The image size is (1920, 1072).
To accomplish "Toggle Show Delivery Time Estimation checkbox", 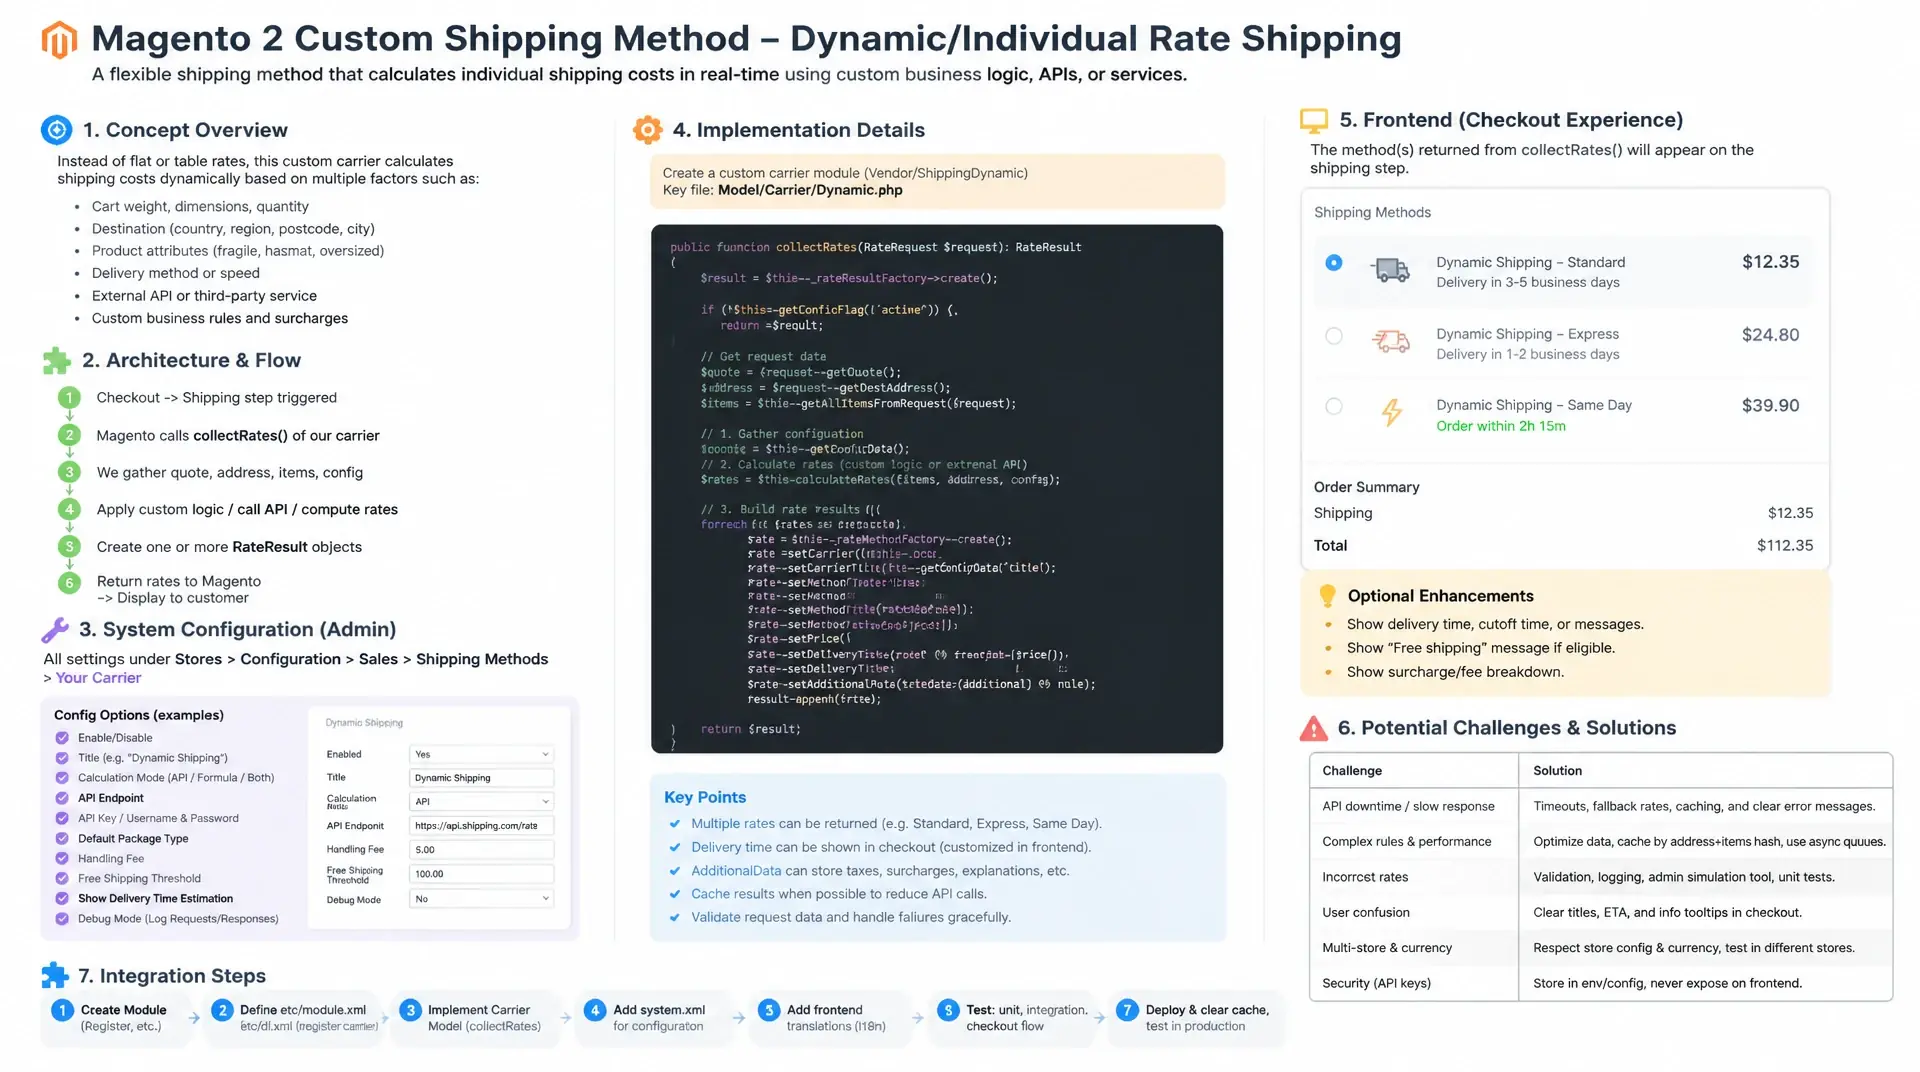I will [62, 899].
